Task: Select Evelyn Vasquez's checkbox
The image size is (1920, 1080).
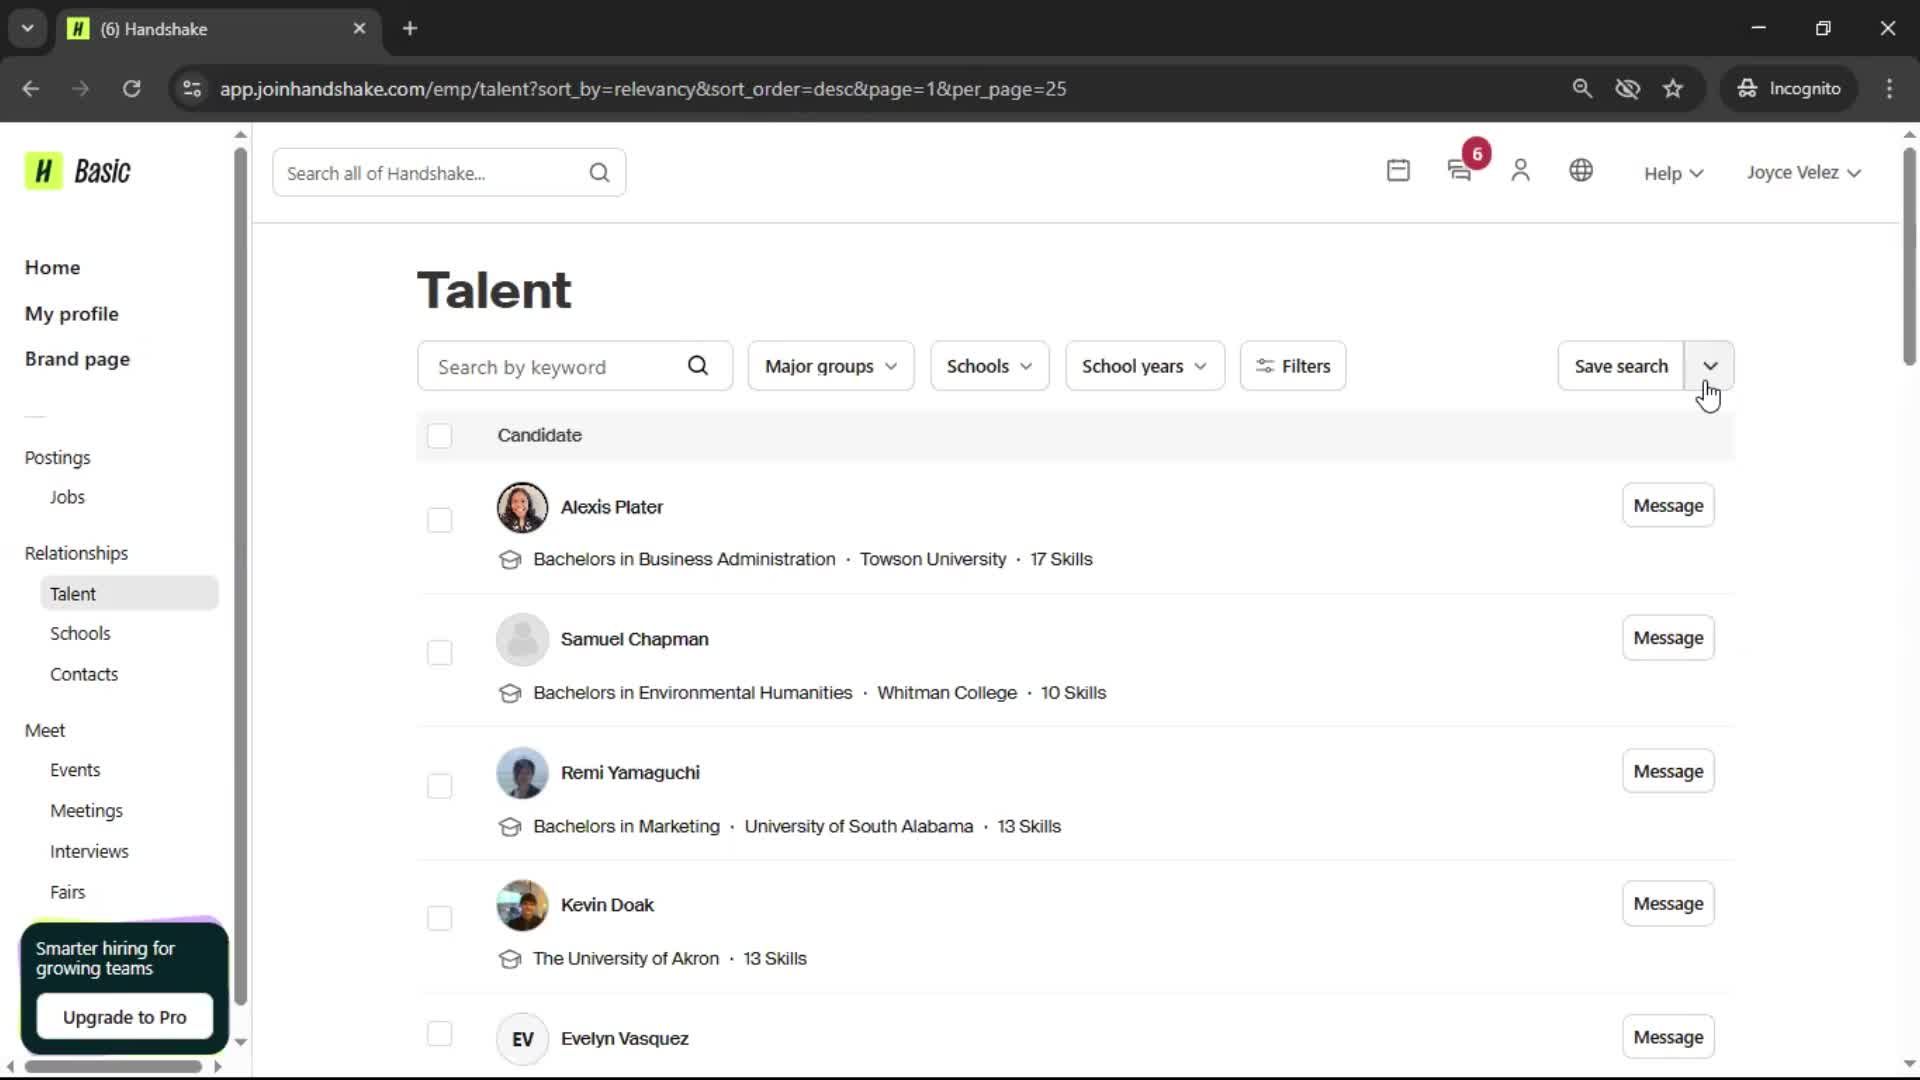Action: 439,1033
